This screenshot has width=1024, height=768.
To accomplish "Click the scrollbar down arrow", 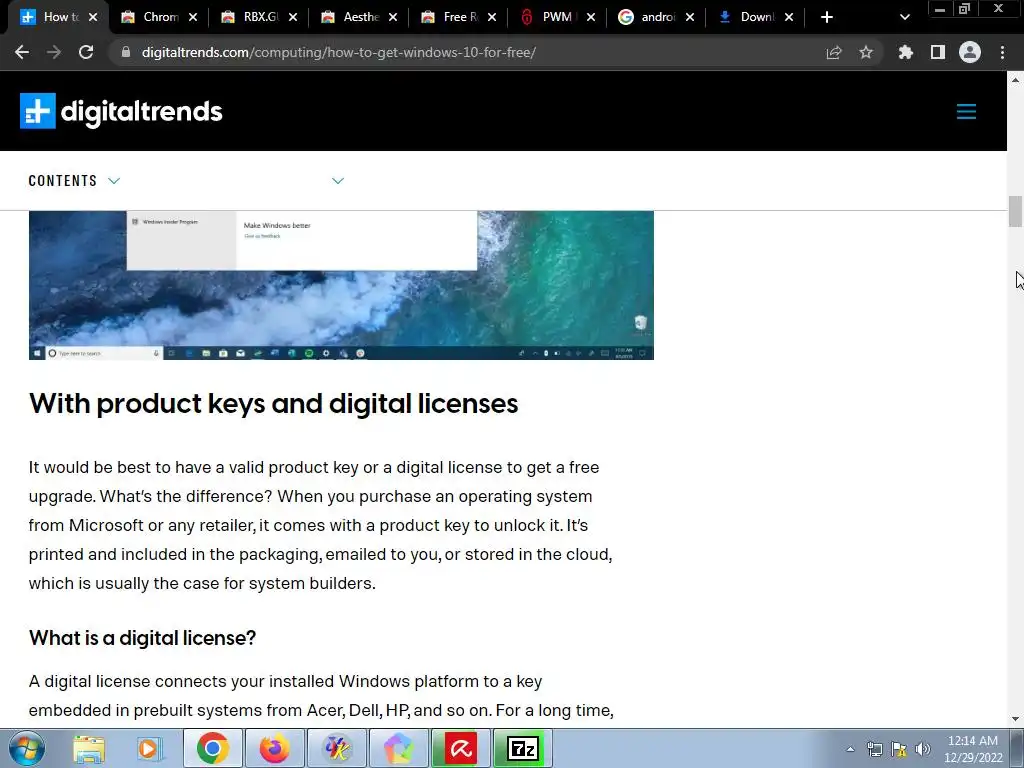I will [x=1015, y=719].
